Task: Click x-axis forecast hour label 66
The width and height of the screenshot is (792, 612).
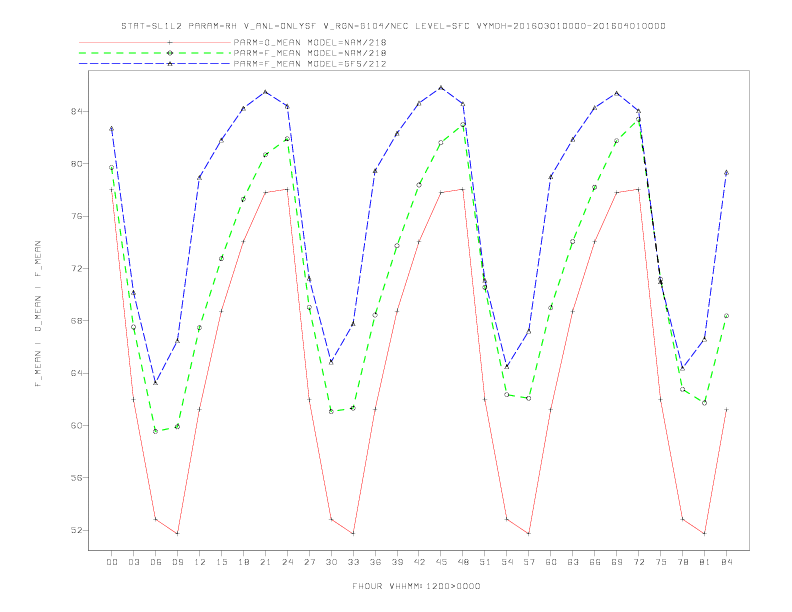Action: click(x=595, y=562)
